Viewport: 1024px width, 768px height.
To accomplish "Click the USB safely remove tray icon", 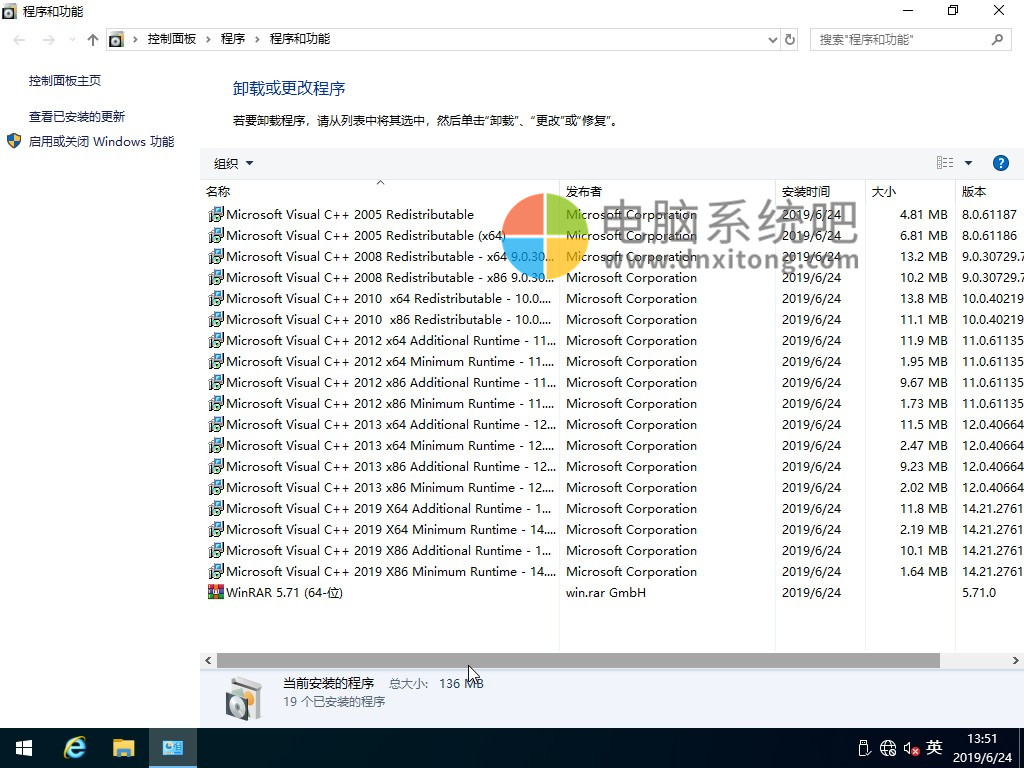I will 864,748.
